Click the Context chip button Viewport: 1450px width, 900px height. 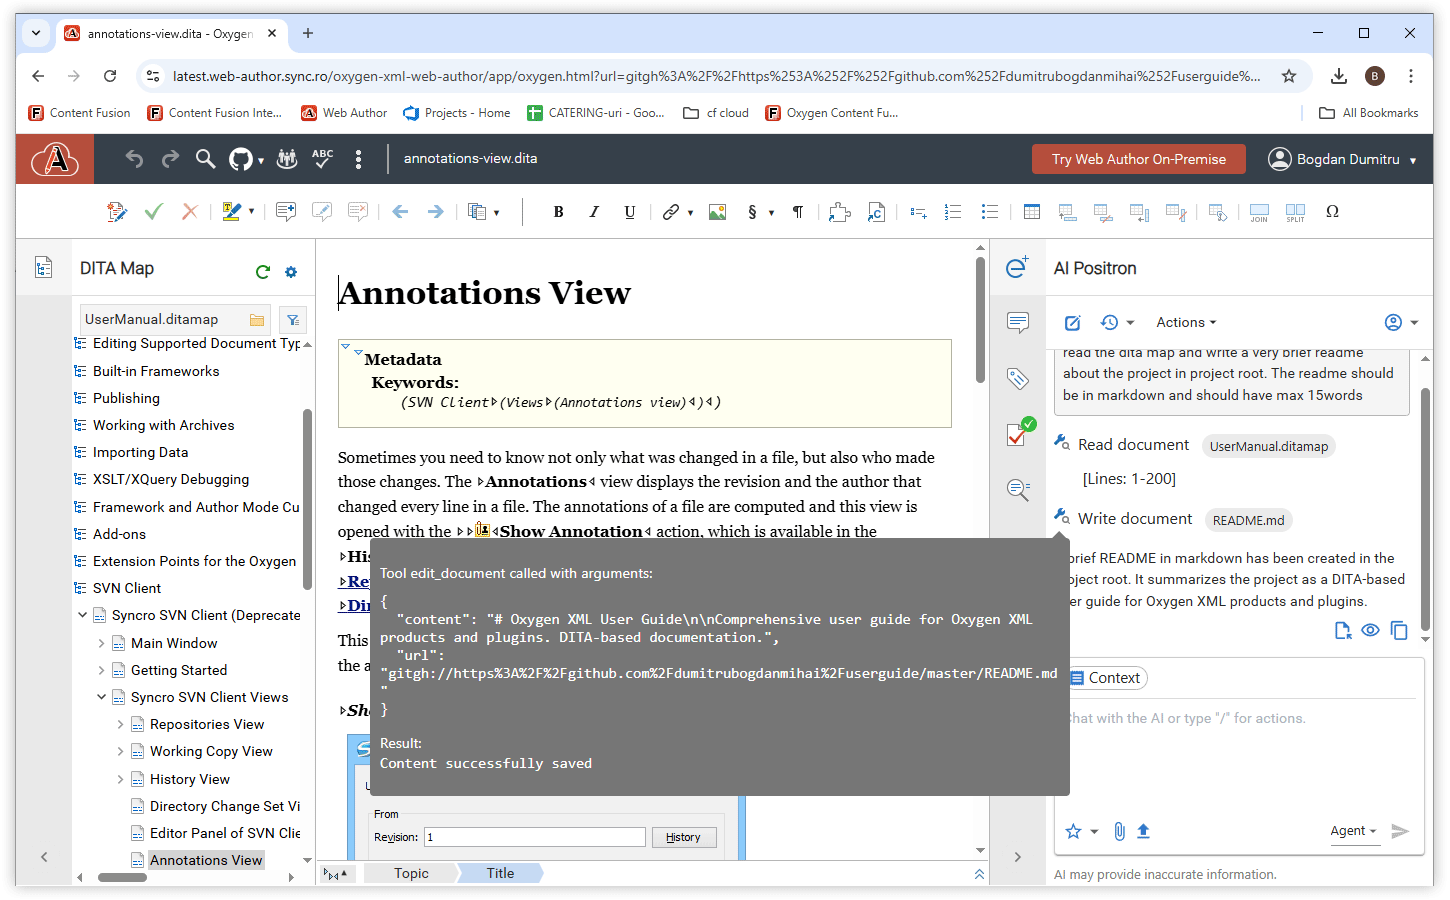pos(1106,678)
